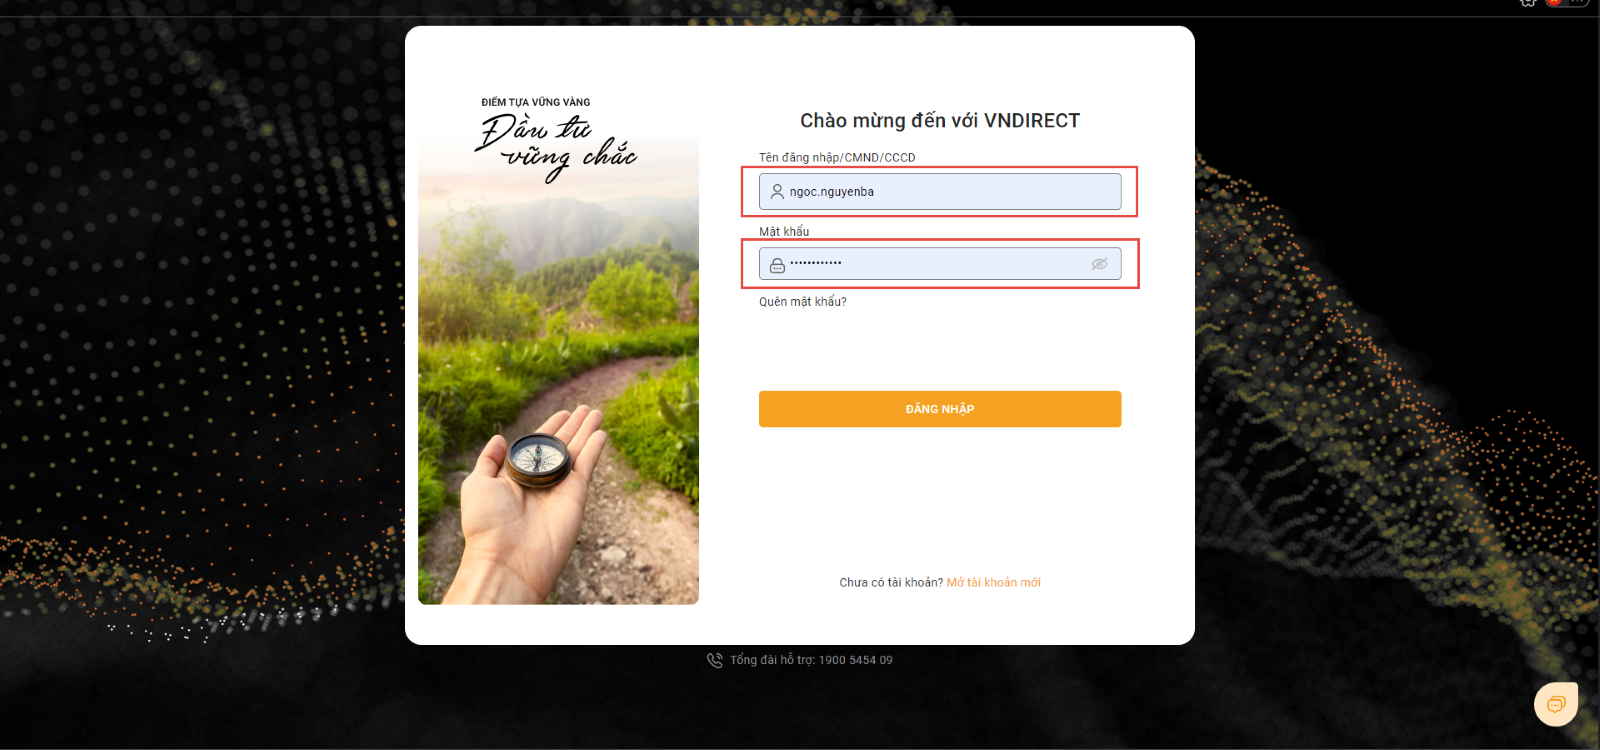Follow the Mở tài khoản mới link

click(994, 582)
